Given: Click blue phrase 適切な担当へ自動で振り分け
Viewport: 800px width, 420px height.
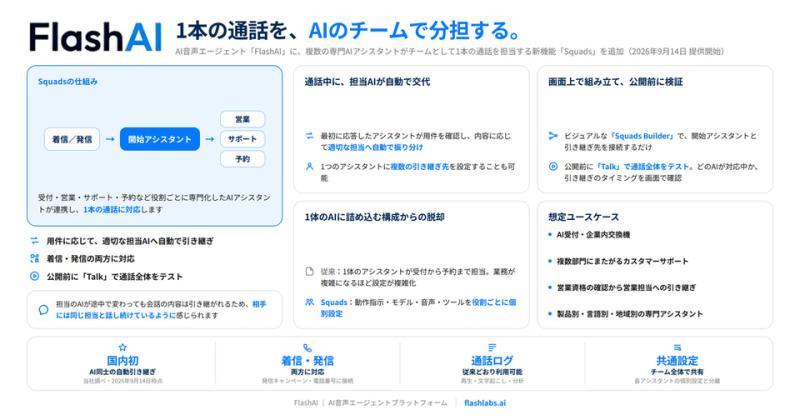Looking at the screenshot, I should click(376, 147).
